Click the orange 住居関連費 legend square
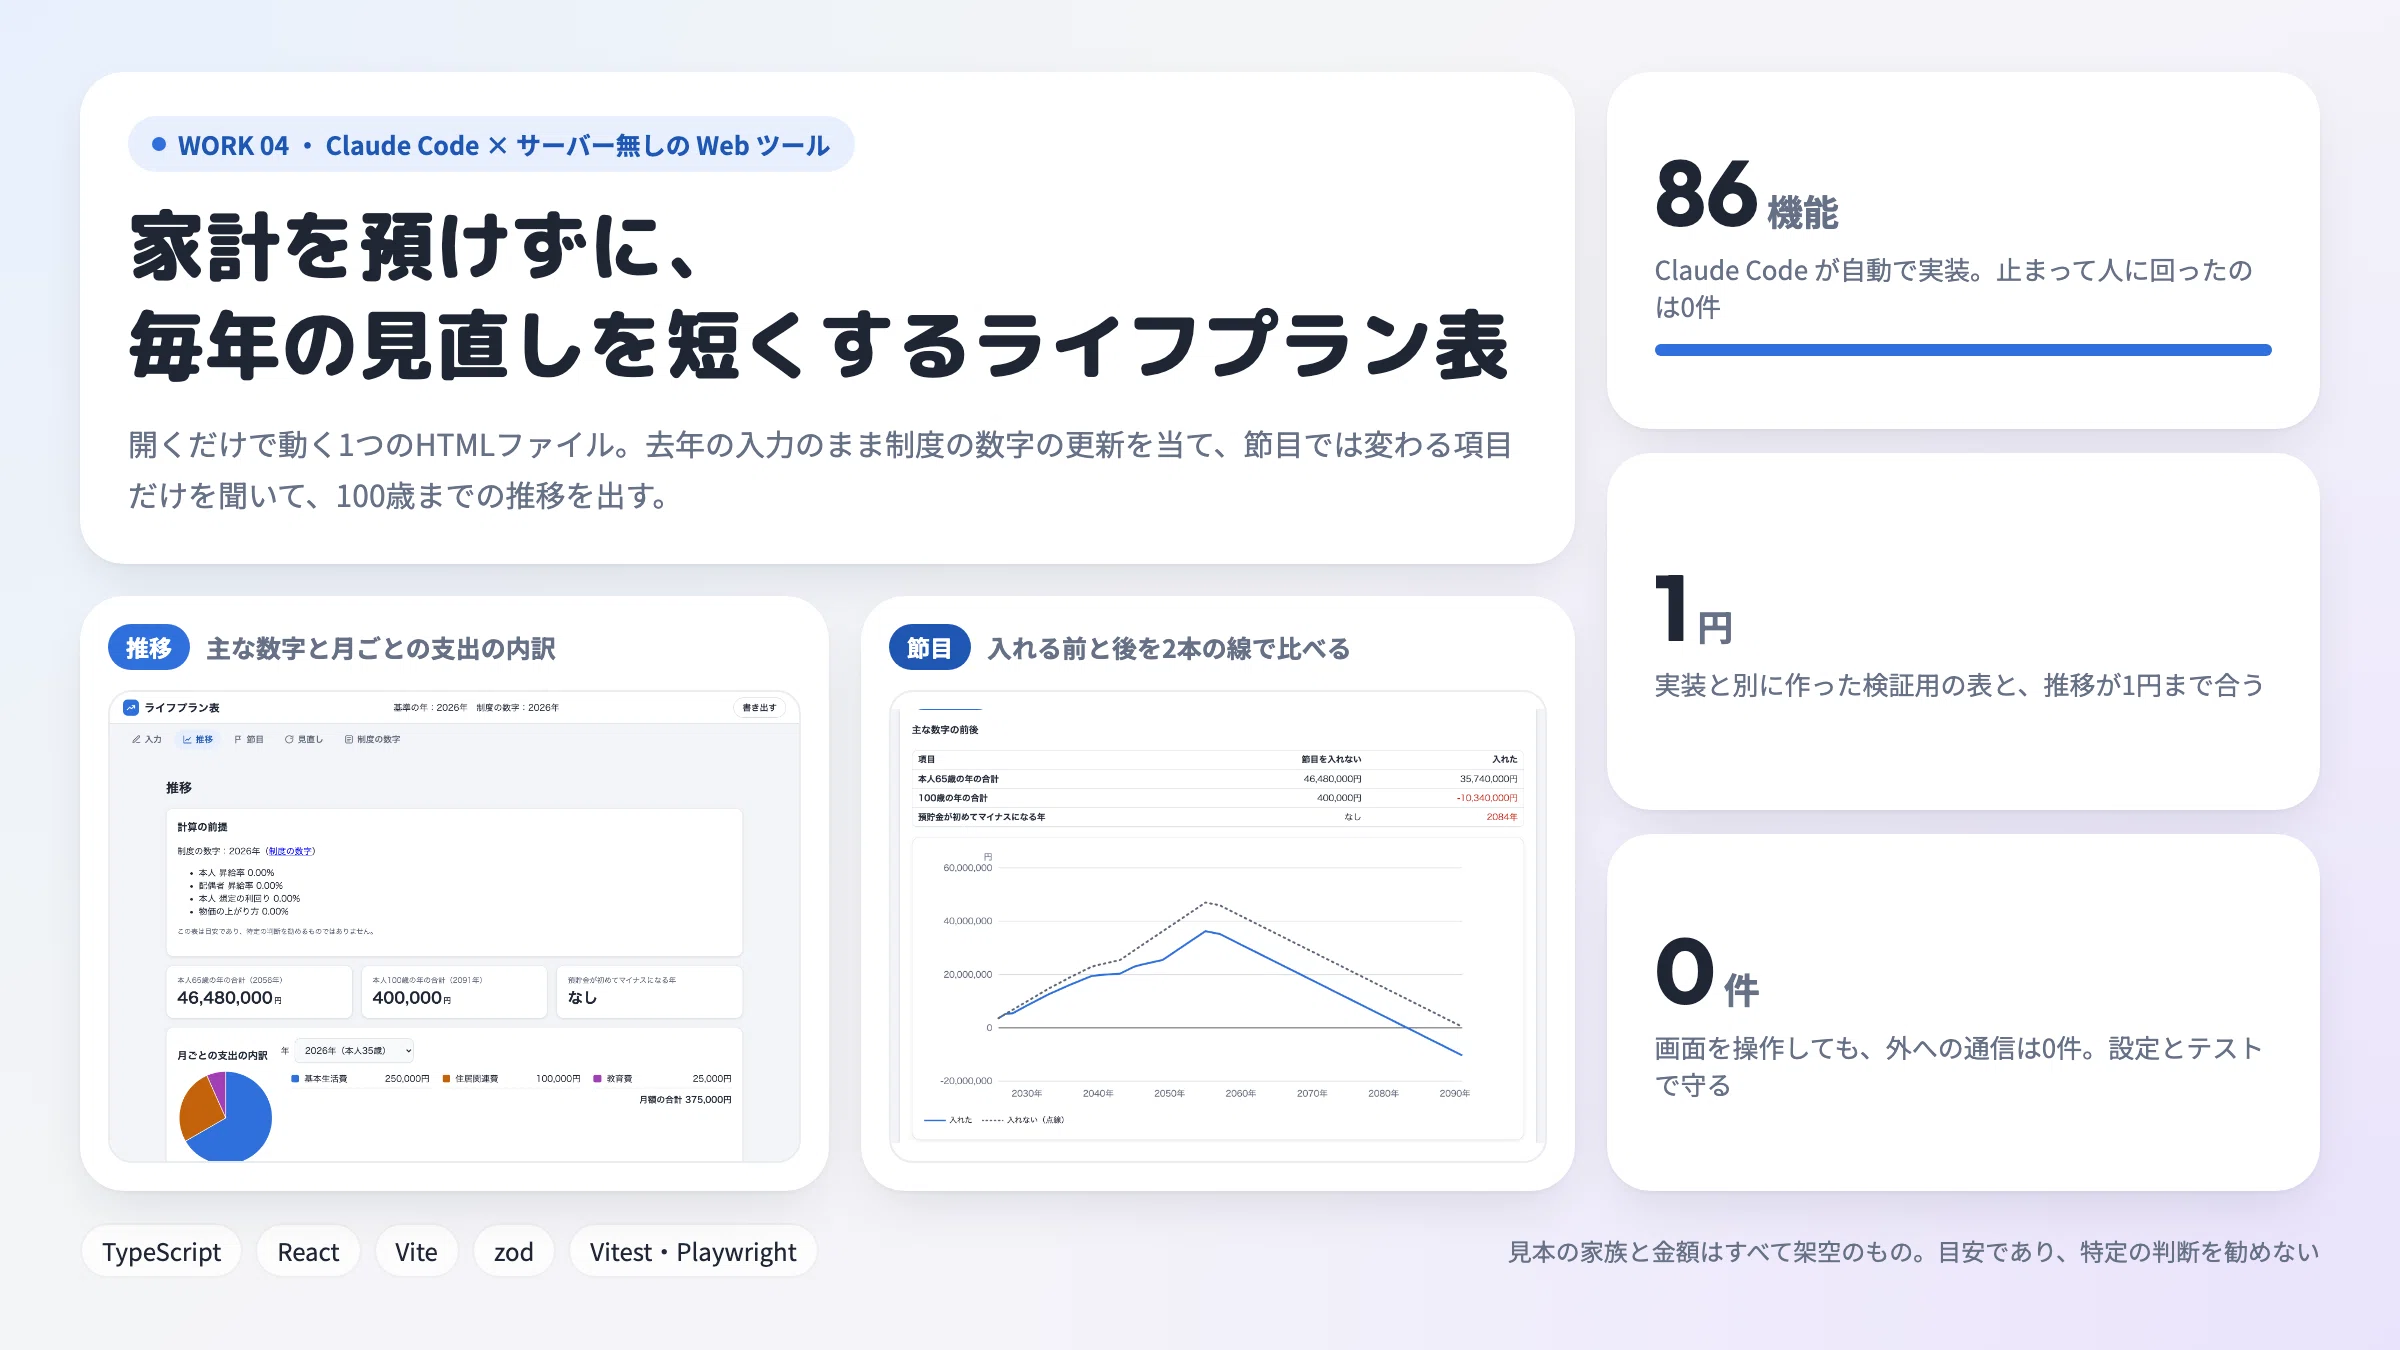This screenshot has height=1350, width=2400. coord(447,1078)
